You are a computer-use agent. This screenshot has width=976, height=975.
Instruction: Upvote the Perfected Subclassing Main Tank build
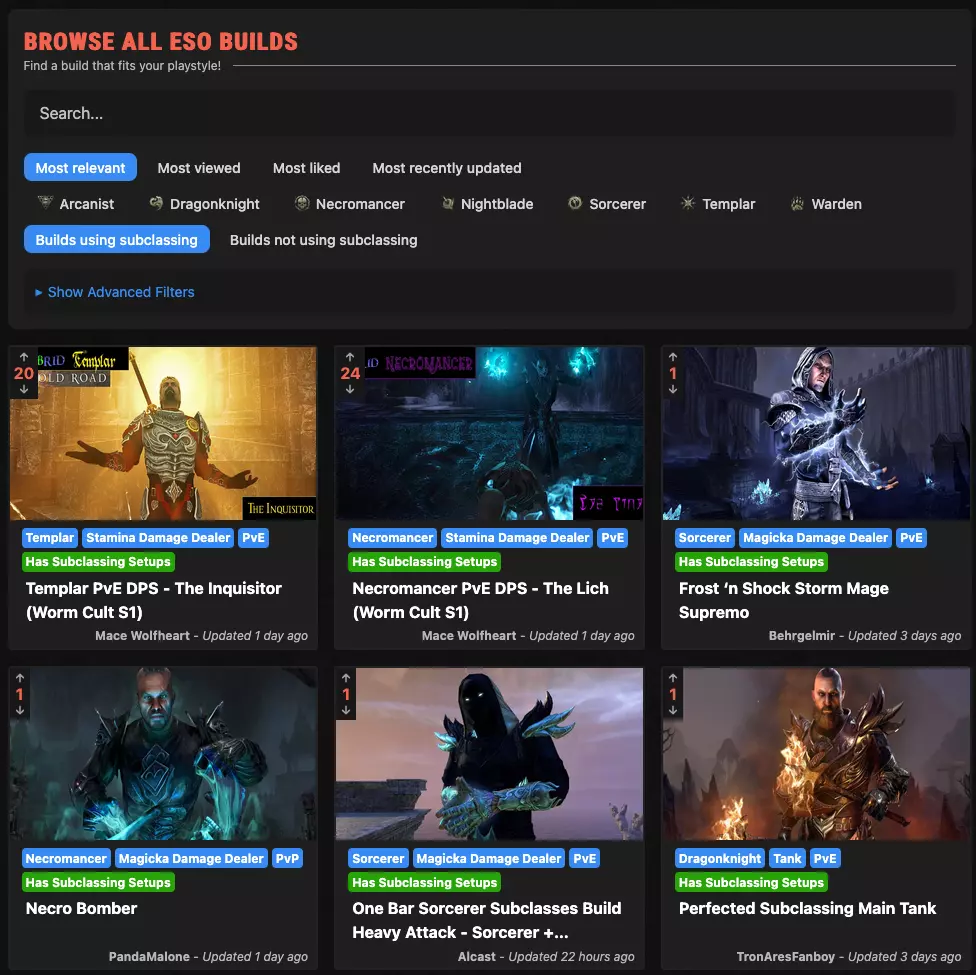coord(673,678)
